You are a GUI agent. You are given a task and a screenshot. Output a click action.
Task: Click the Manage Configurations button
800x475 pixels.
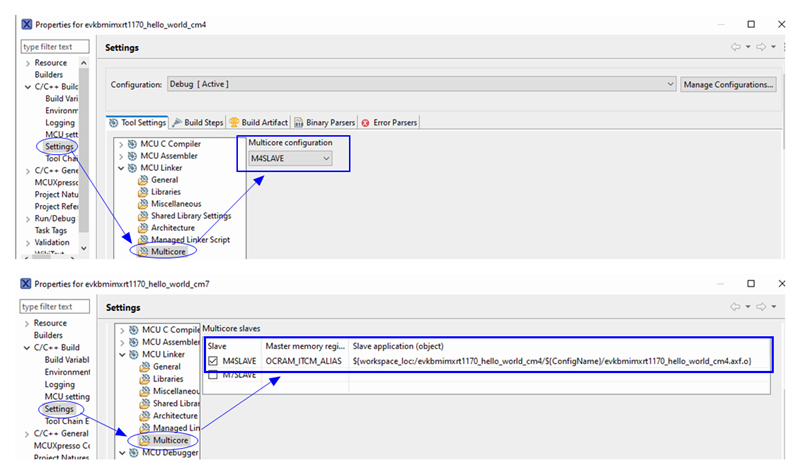[728, 84]
